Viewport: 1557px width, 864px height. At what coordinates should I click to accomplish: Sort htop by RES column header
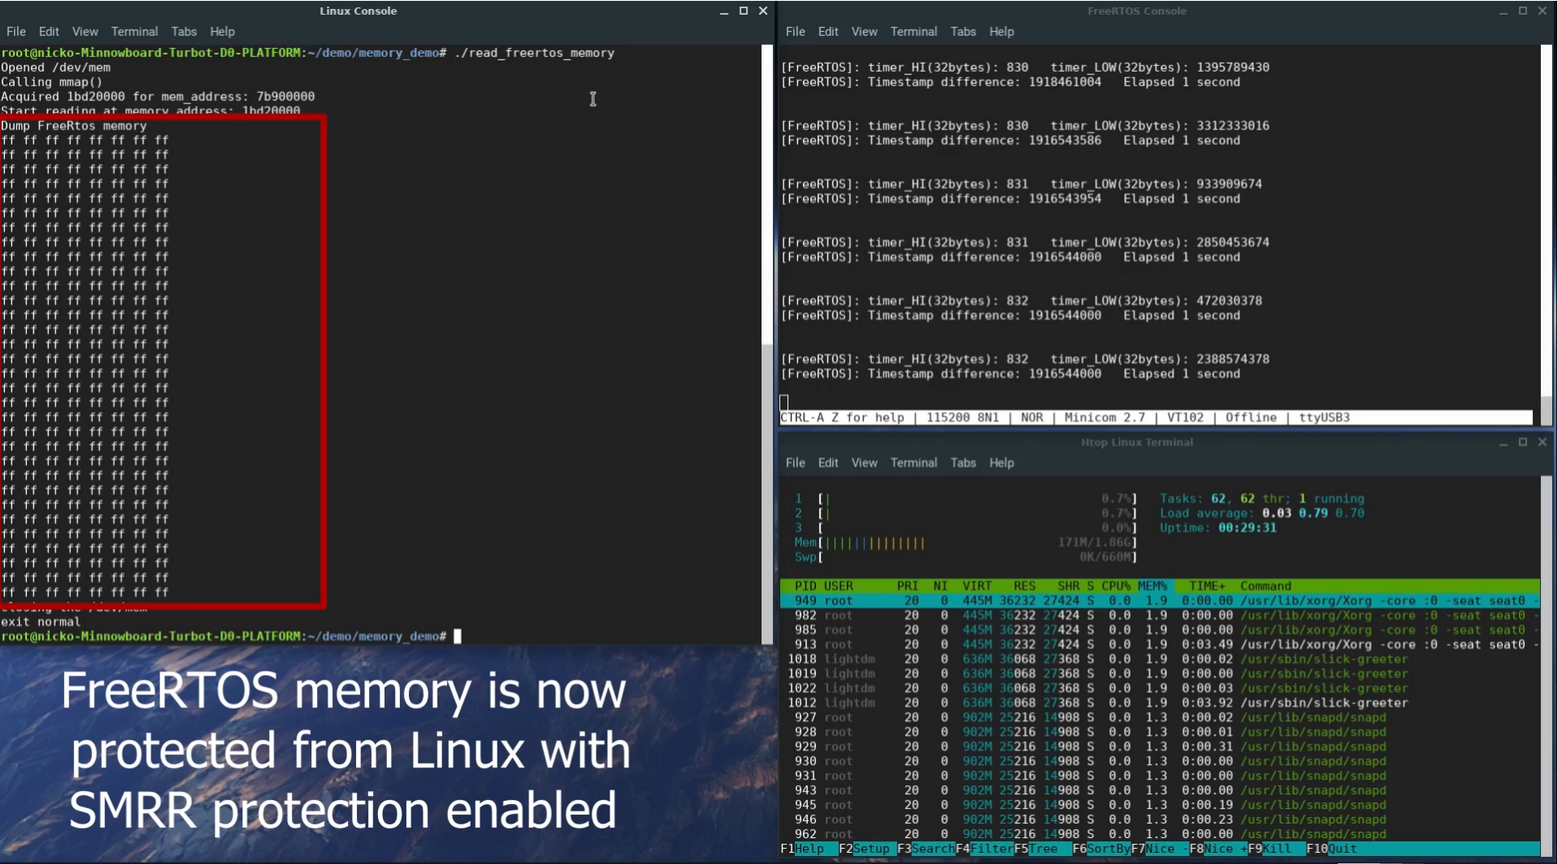(x=1024, y=586)
